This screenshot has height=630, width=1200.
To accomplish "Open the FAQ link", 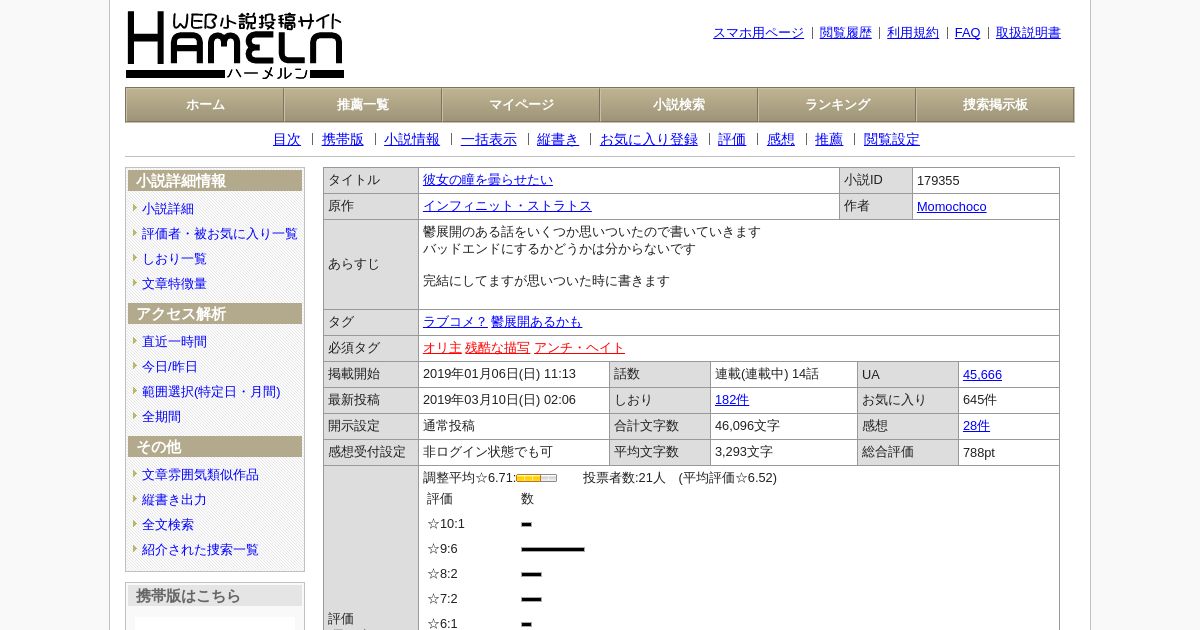I will (x=968, y=33).
